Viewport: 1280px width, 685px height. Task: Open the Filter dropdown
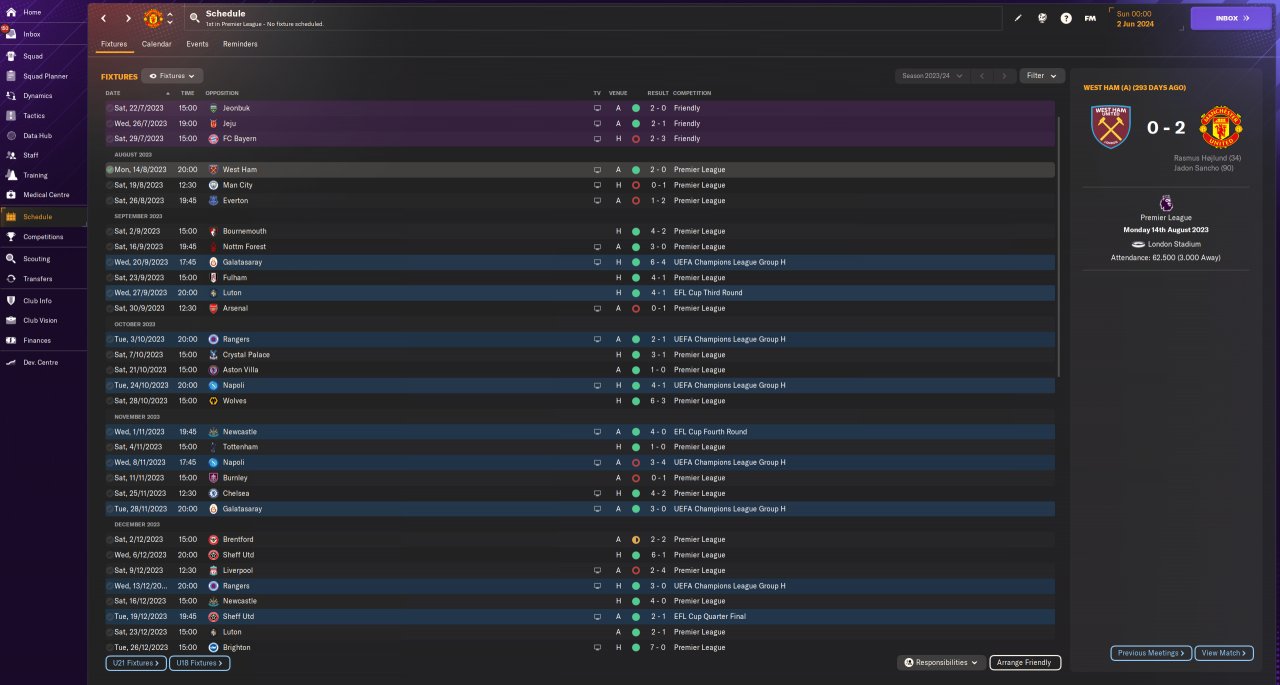click(x=1042, y=76)
